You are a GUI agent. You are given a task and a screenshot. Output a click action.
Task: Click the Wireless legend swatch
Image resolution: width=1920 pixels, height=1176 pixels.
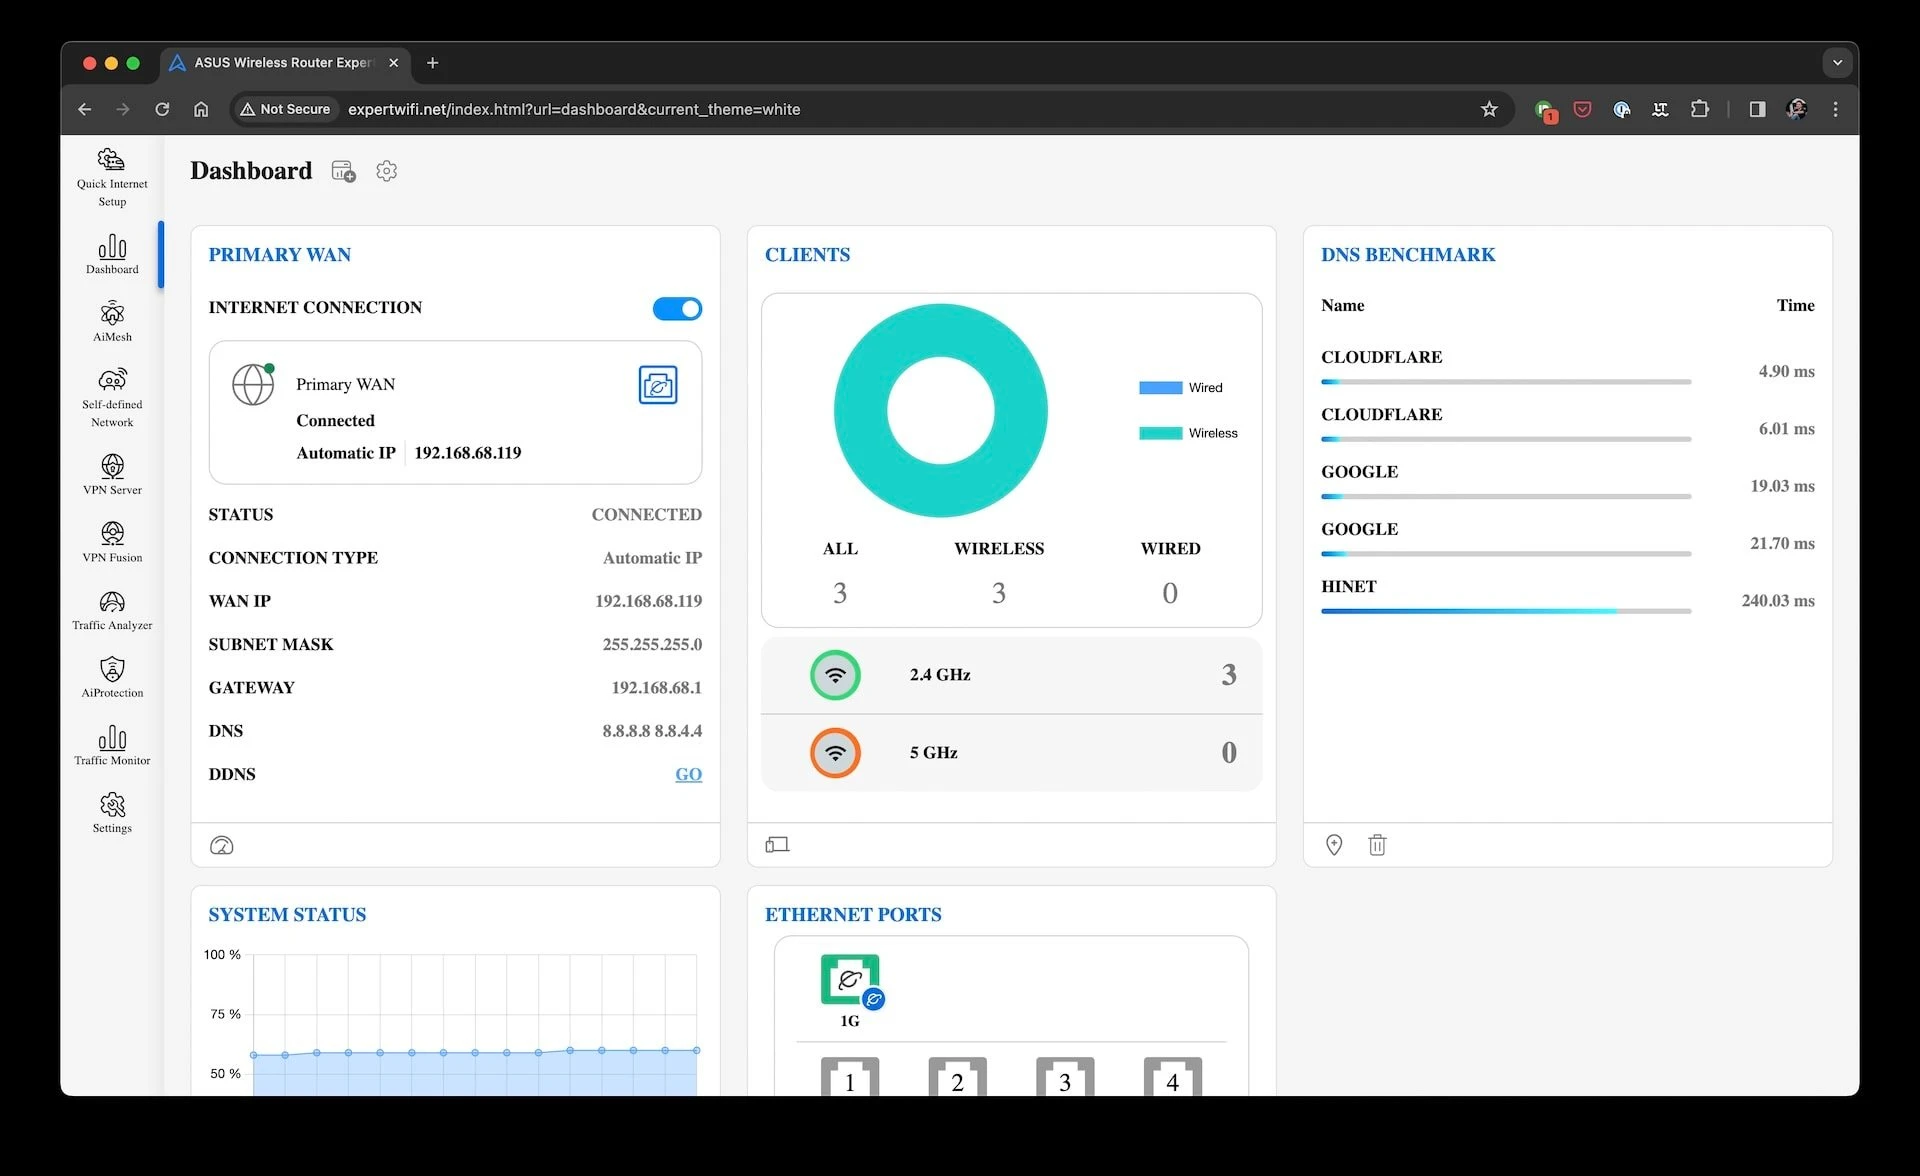pyautogui.click(x=1160, y=433)
